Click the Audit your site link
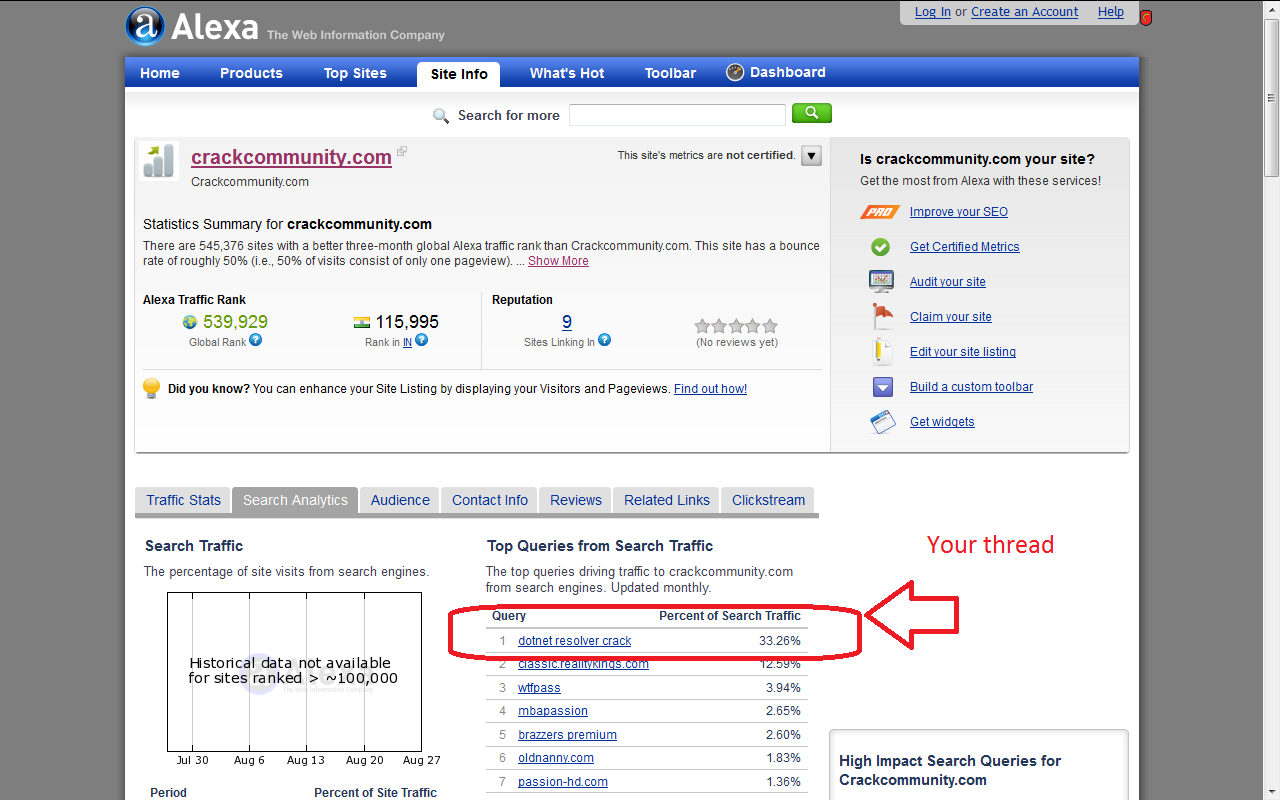The image size is (1280, 800). click(948, 282)
